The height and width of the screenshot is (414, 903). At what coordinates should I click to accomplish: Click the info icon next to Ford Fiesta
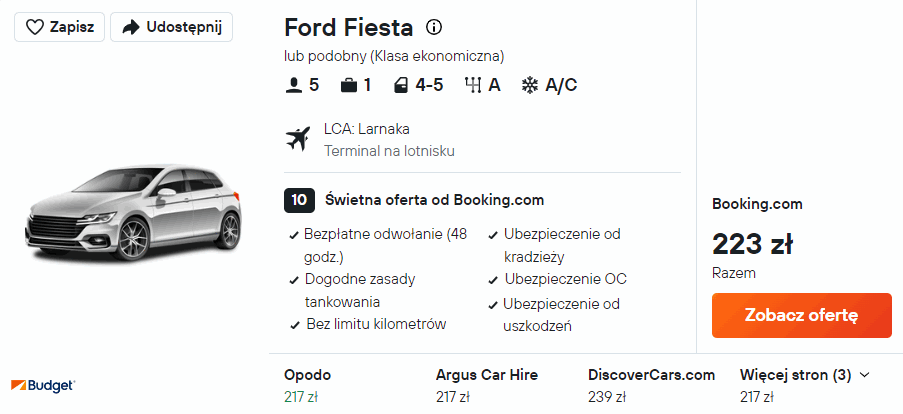click(x=434, y=27)
